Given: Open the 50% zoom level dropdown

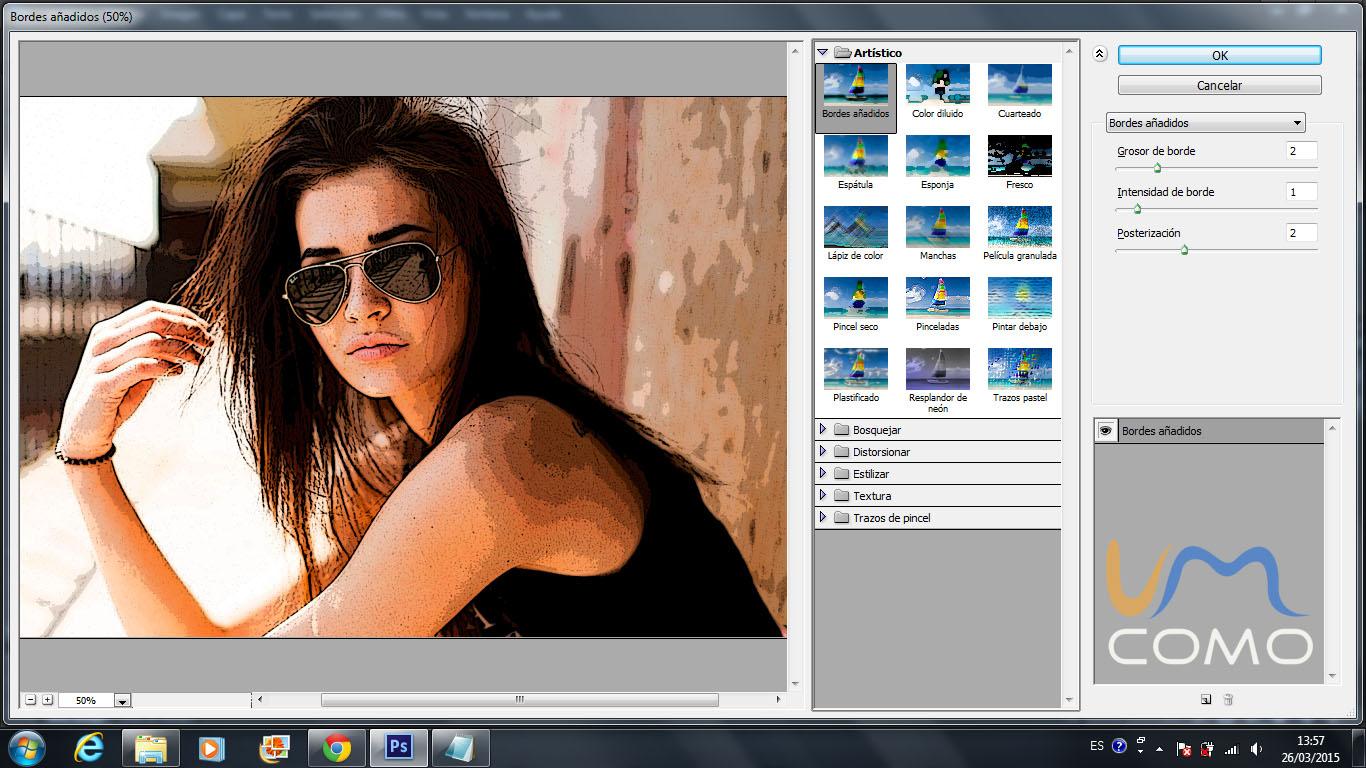Looking at the screenshot, I should (122, 701).
